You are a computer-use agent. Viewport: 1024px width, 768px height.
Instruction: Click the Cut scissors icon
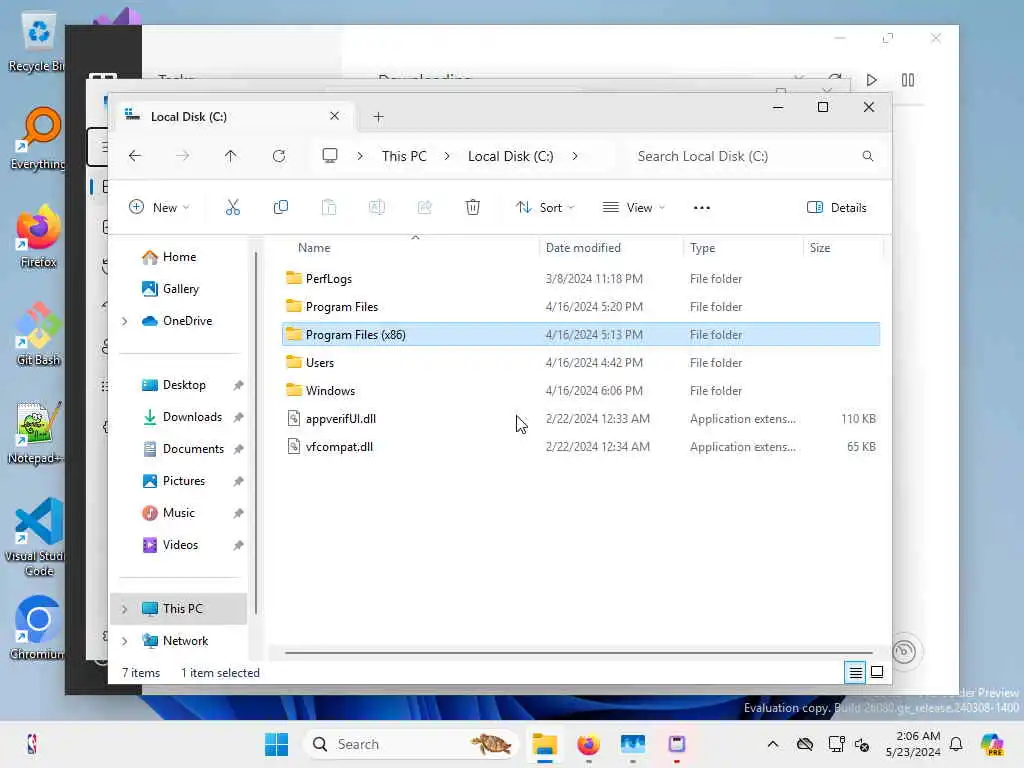[232, 208]
